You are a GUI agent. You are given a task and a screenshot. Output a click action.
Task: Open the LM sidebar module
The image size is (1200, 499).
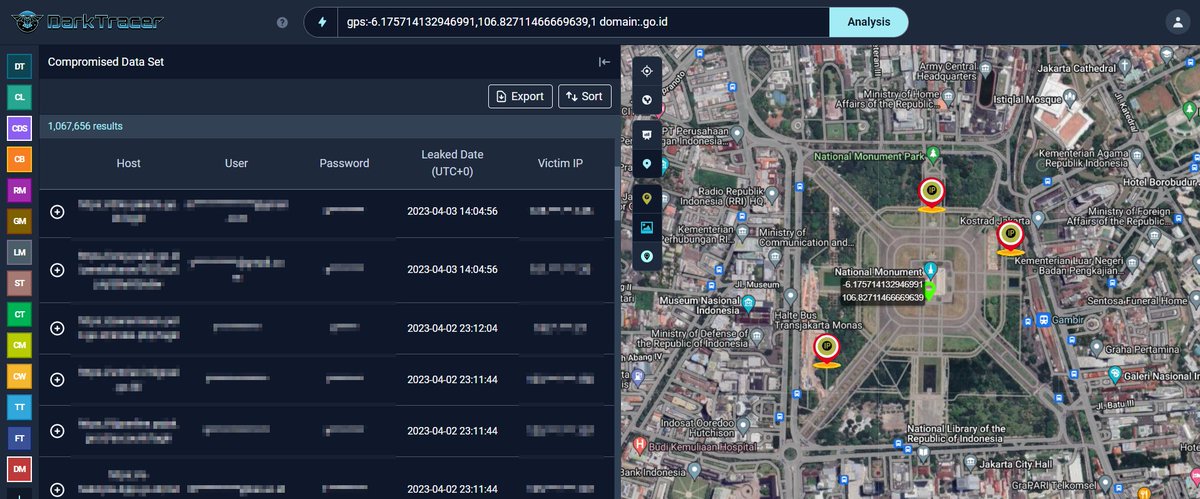(x=19, y=252)
